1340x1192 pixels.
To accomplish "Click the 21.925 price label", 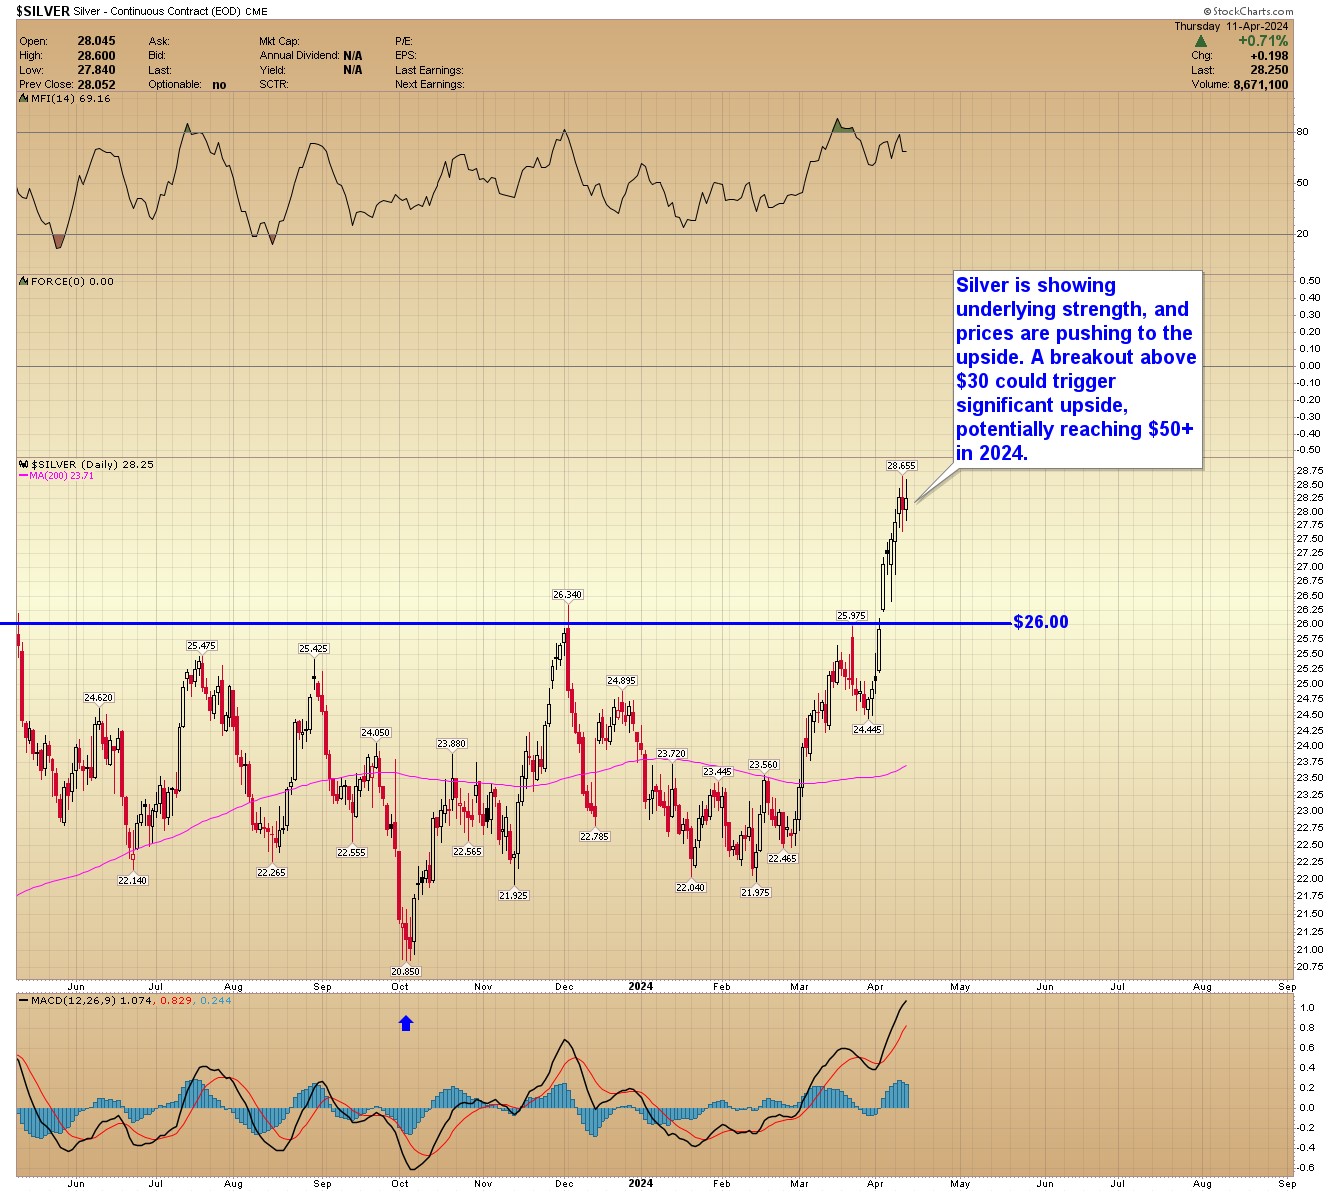I will (x=513, y=896).
